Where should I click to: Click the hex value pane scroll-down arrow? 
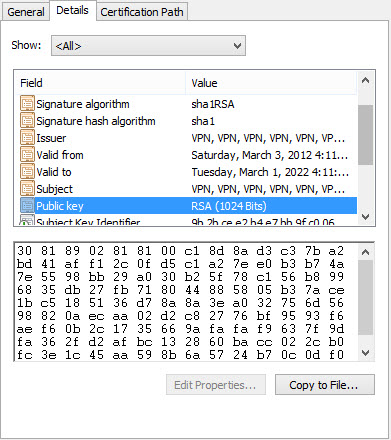(365, 353)
